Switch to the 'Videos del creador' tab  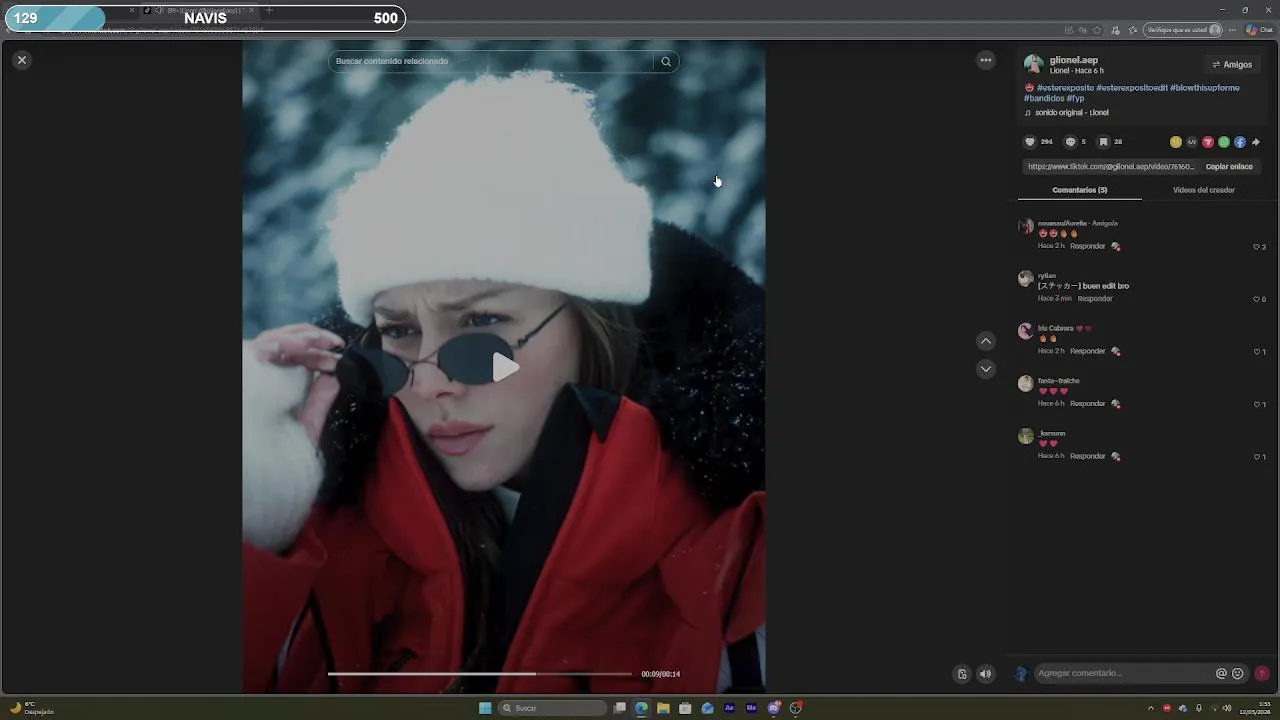(x=1203, y=190)
